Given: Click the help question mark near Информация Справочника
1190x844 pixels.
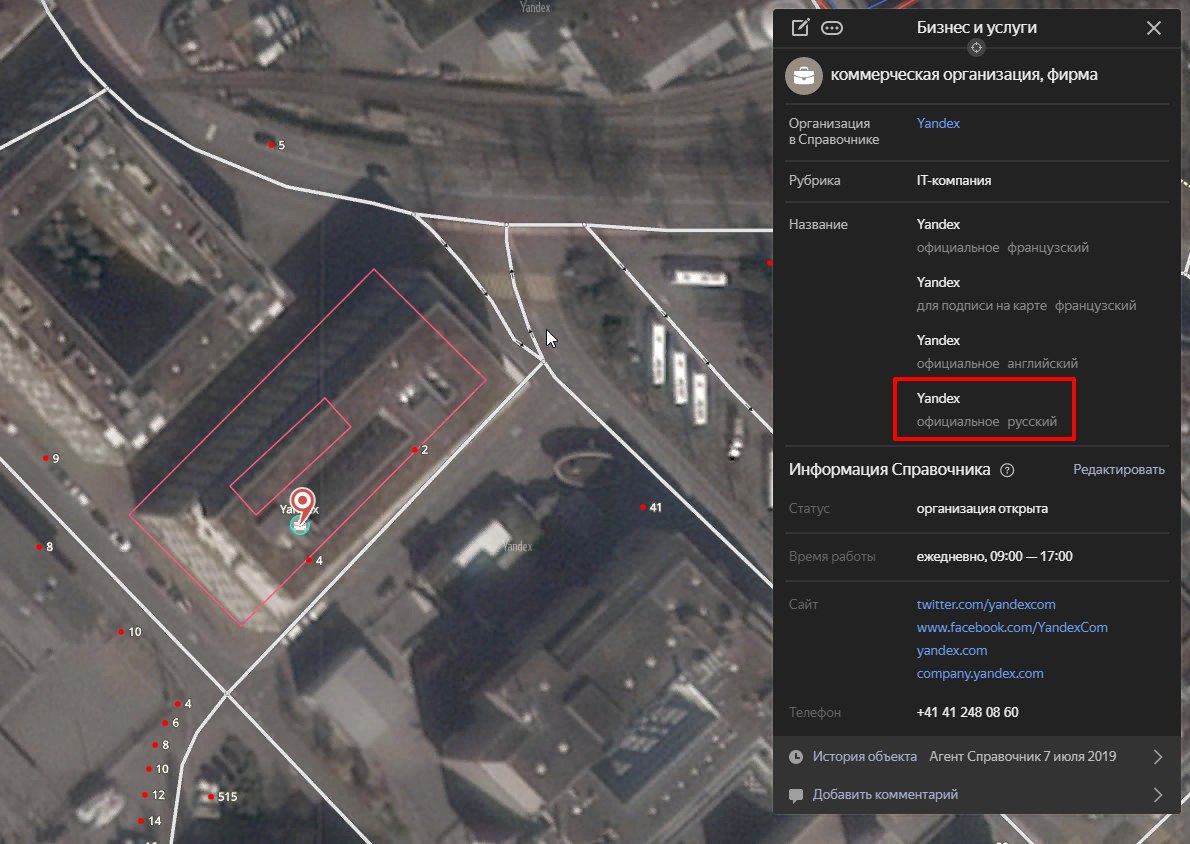Looking at the screenshot, I should pyautogui.click(x=1007, y=470).
